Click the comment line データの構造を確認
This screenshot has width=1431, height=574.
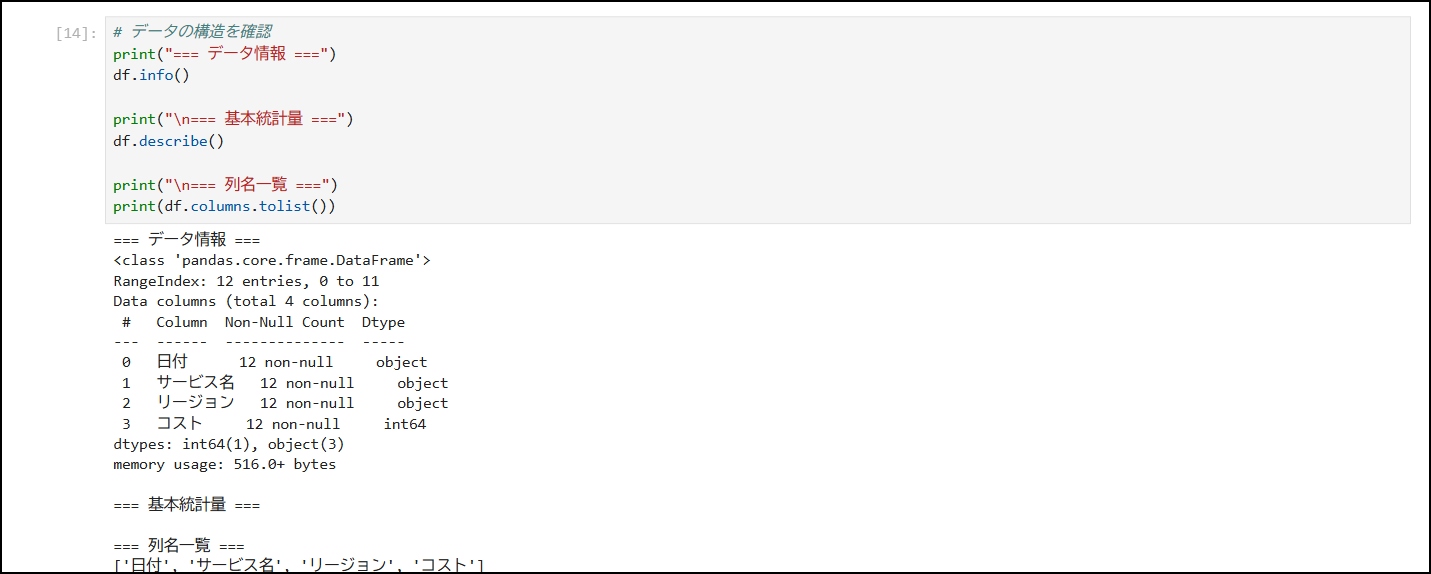192,32
